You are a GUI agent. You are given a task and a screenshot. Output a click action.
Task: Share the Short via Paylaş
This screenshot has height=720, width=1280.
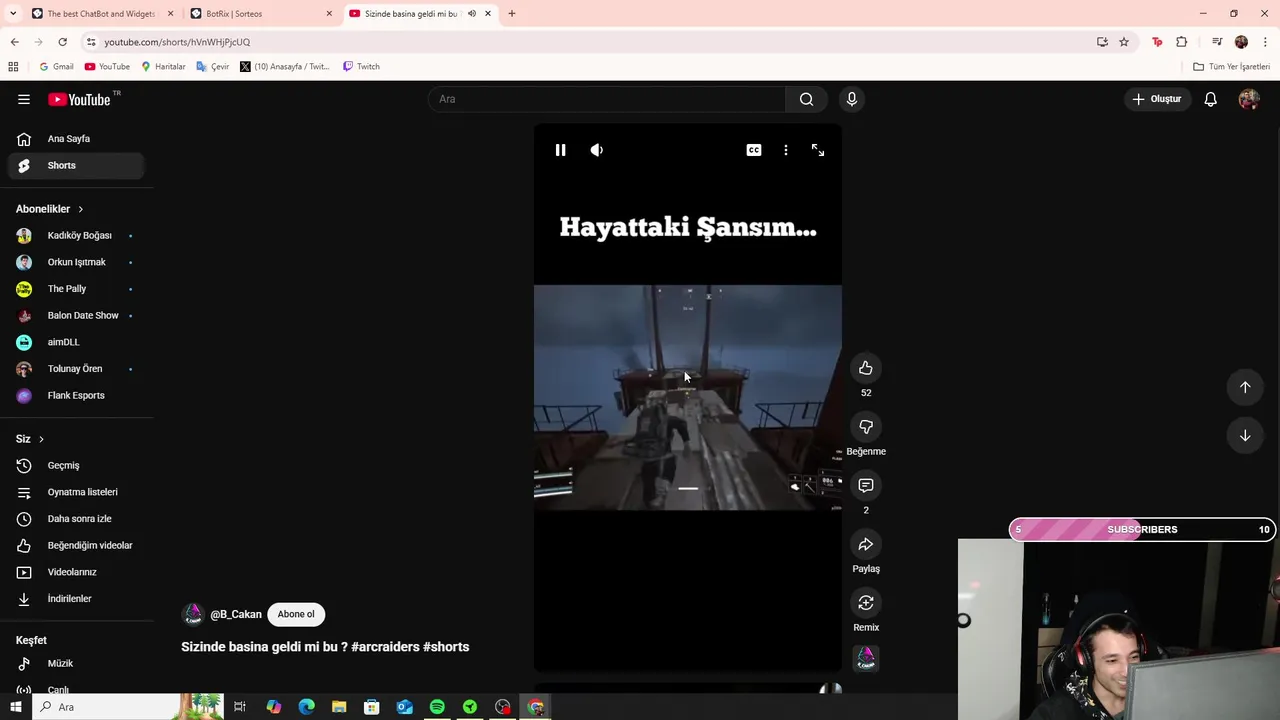point(866,544)
